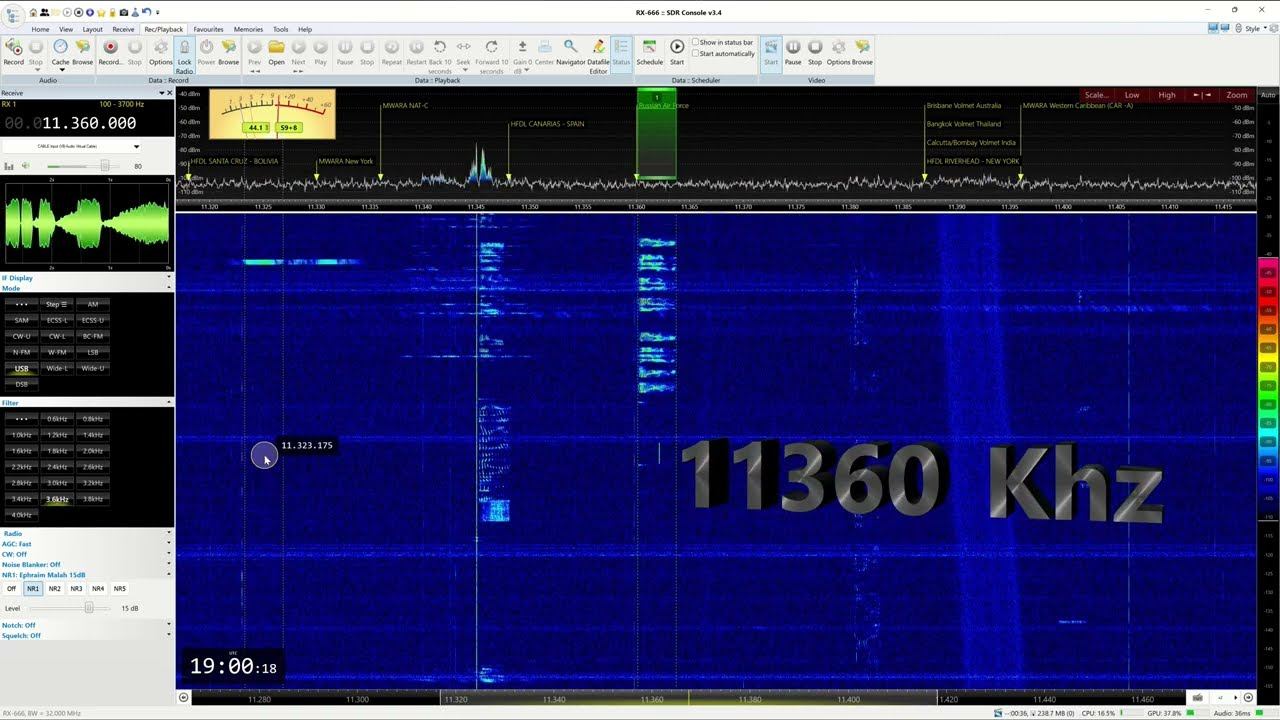Switch mode to AM
Image resolution: width=1280 pixels, height=720 pixels.
pos(93,304)
